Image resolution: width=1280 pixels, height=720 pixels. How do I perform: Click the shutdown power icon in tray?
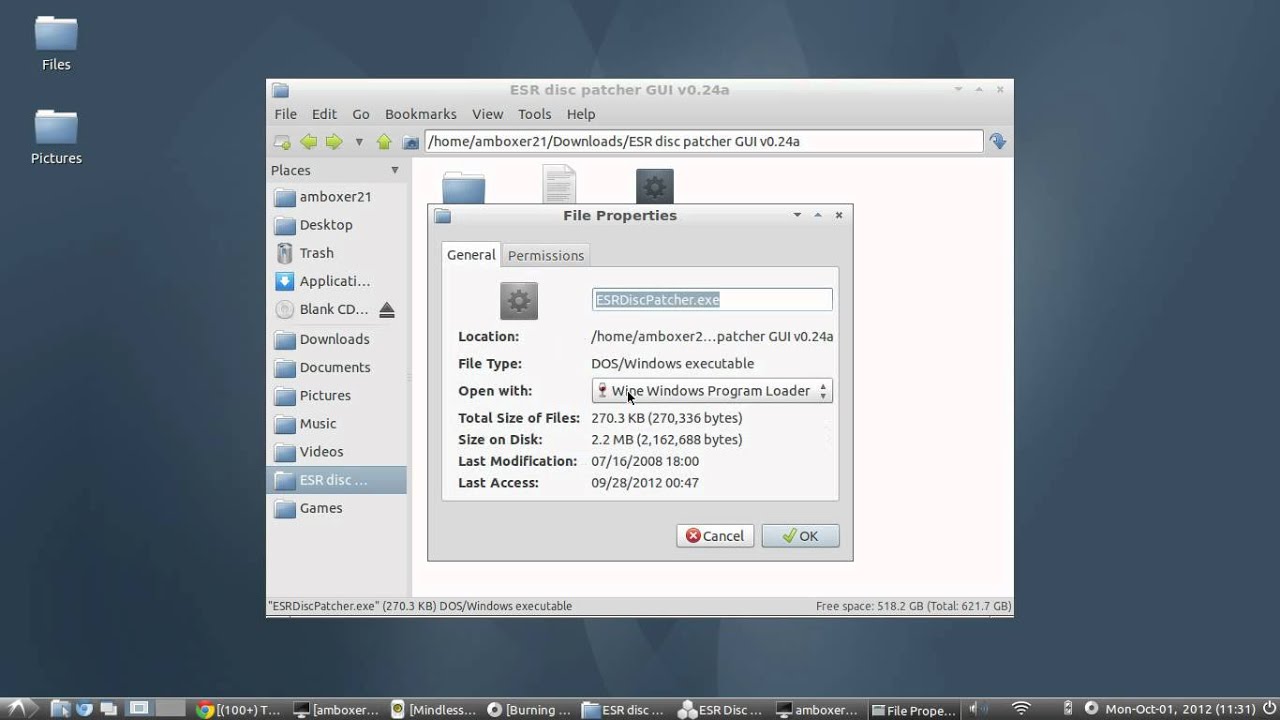(1267, 709)
